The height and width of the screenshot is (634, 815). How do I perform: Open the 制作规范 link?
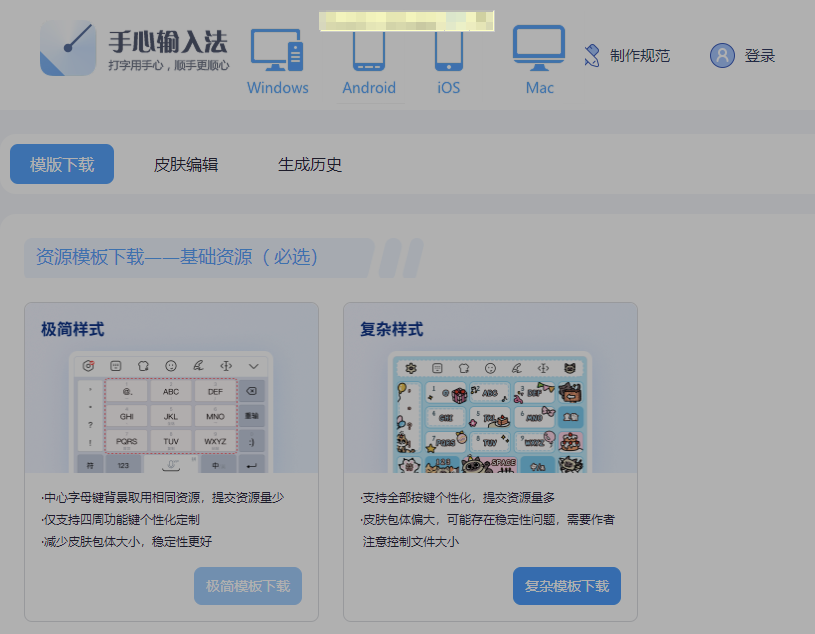[640, 56]
